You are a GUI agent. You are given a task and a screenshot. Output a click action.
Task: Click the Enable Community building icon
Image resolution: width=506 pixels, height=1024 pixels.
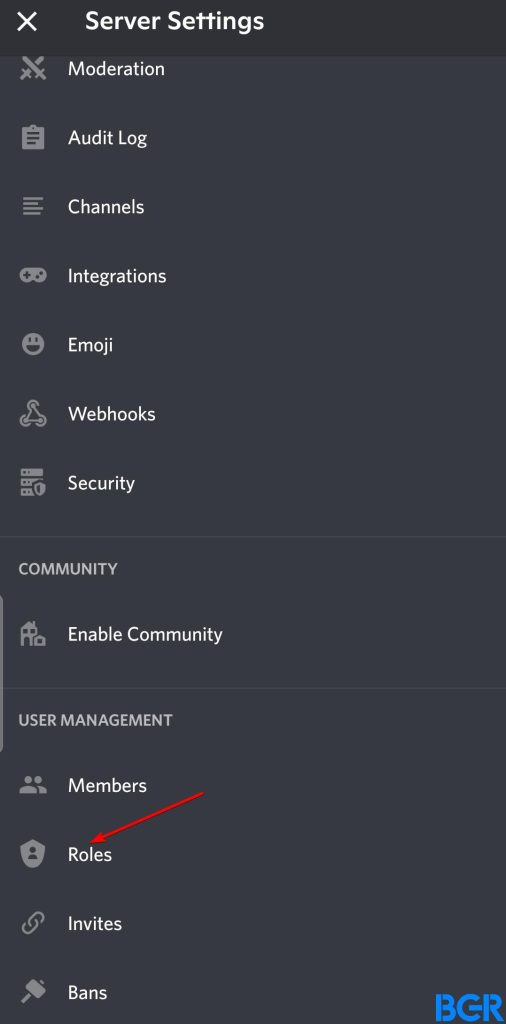pos(33,633)
